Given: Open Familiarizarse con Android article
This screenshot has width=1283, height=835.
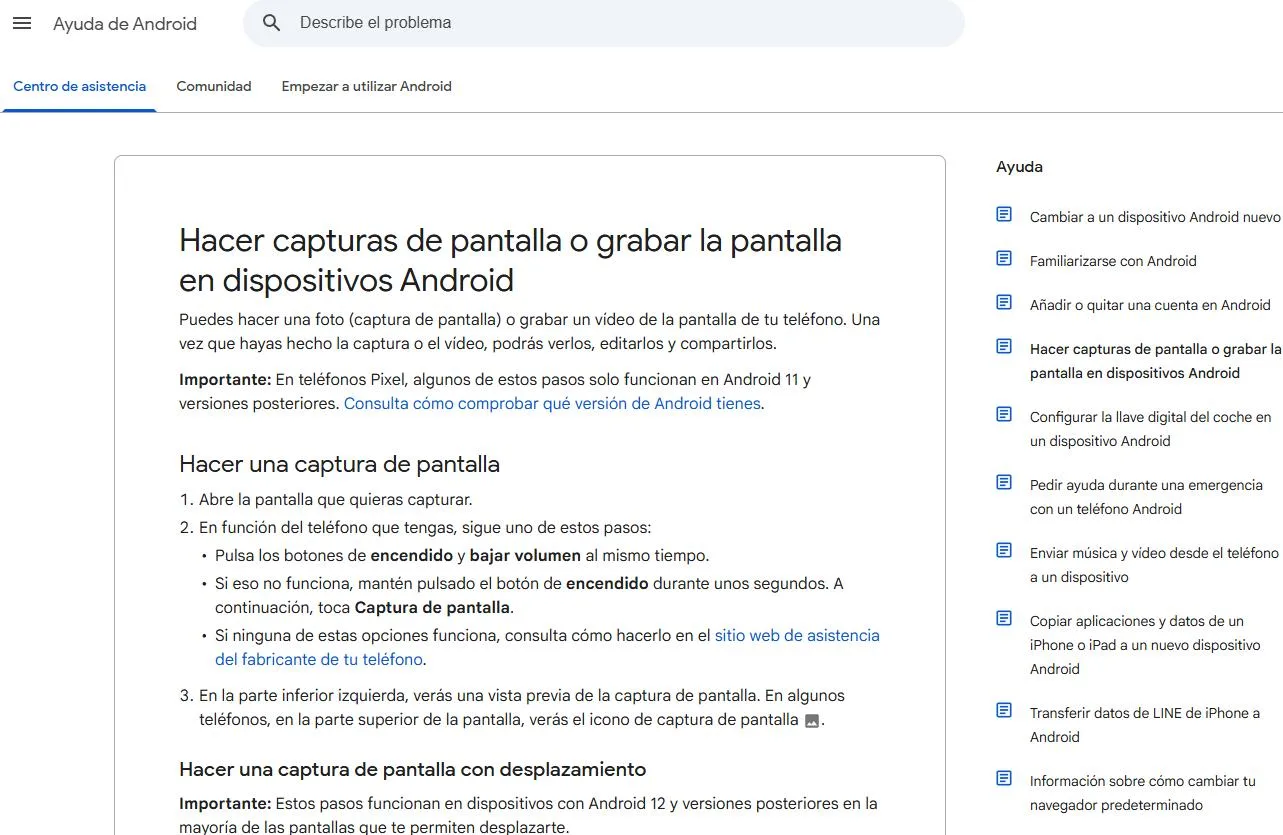Looking at the screenshot, I should point(1113,261).
